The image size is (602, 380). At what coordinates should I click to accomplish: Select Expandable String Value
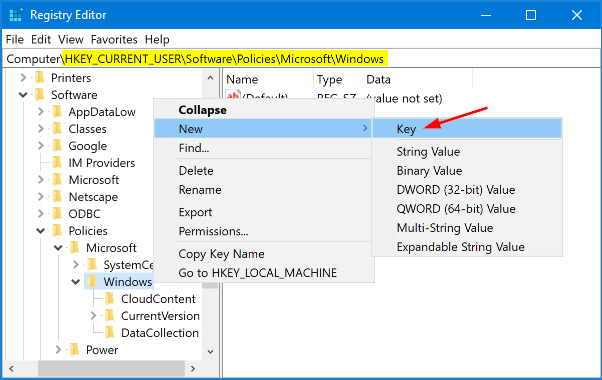pyautogui.click(x=467, y=247)
